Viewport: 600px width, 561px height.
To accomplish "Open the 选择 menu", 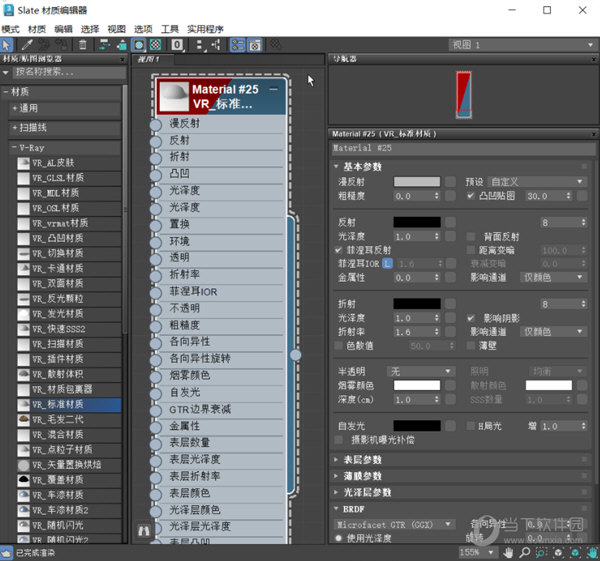I will (90, 29).
